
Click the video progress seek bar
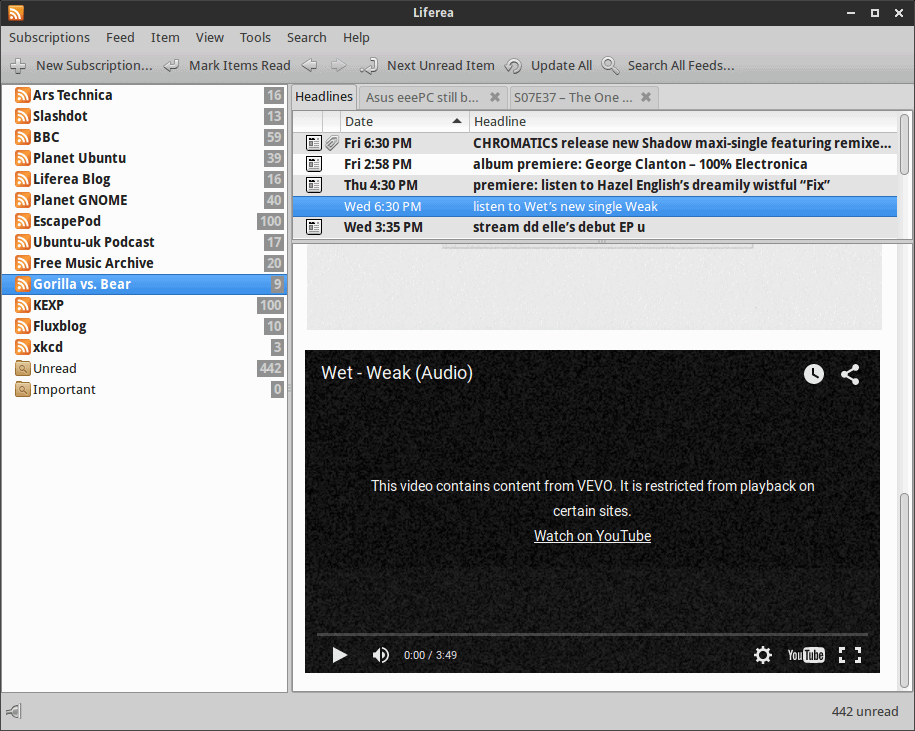[x=592, y=634]
